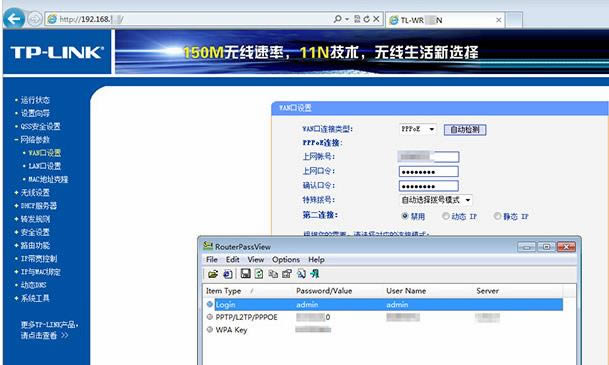The height and width of the screenshot is (365, 609).
Task: Expand 安全设置 in the sidebar
Action: [x=35, y=232]
